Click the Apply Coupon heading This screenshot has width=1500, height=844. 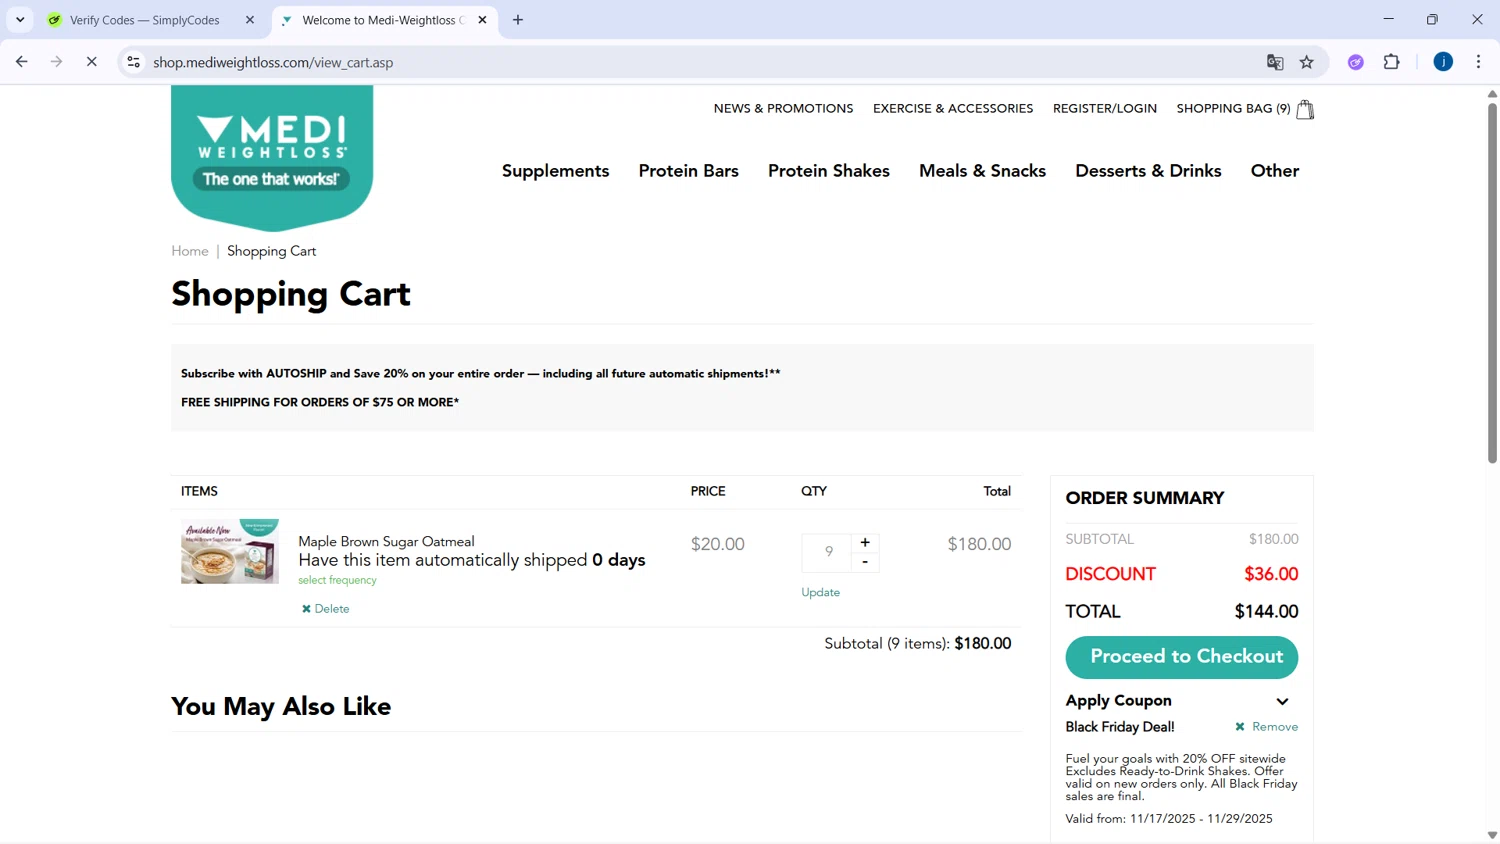coord(1118,701)
